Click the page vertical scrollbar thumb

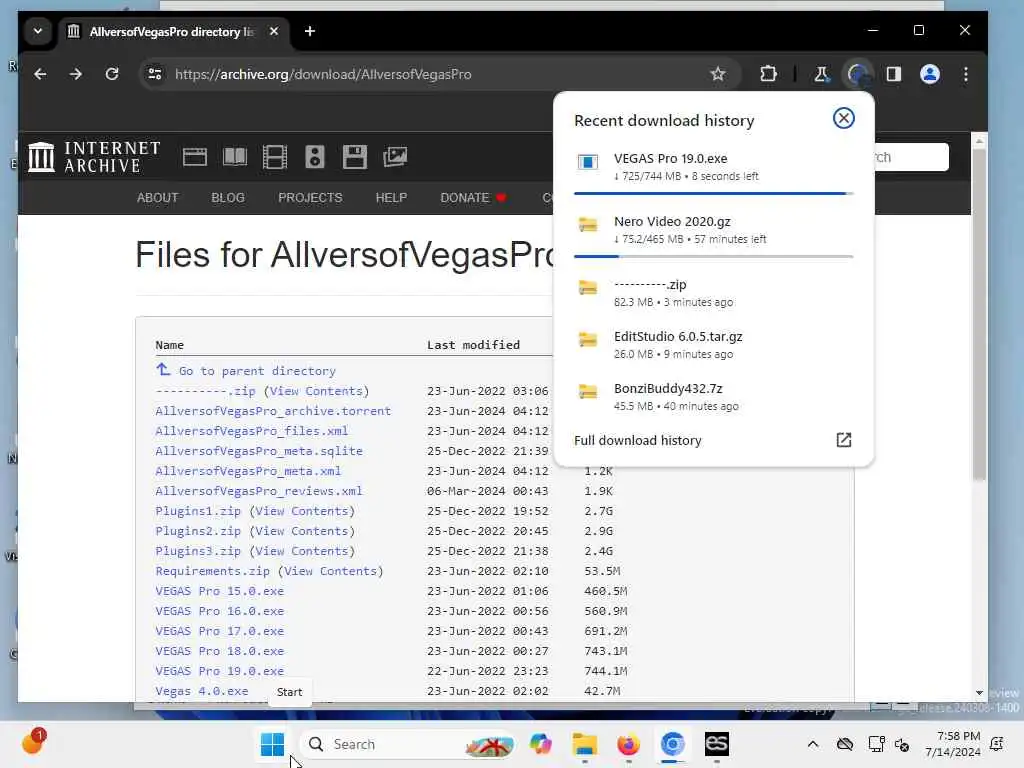click(979, 315)
